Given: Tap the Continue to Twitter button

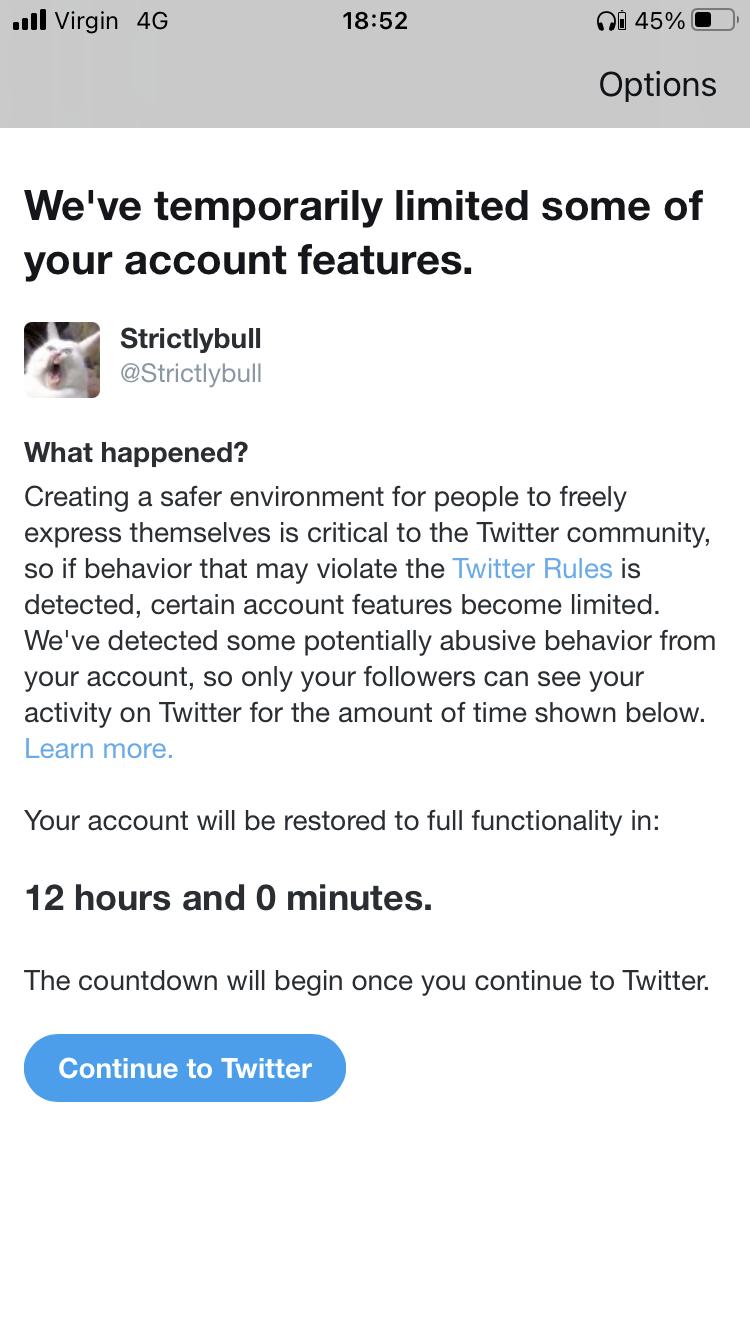Looking at the screenshot, I should pyautogui.click(x=184, y=1068).
